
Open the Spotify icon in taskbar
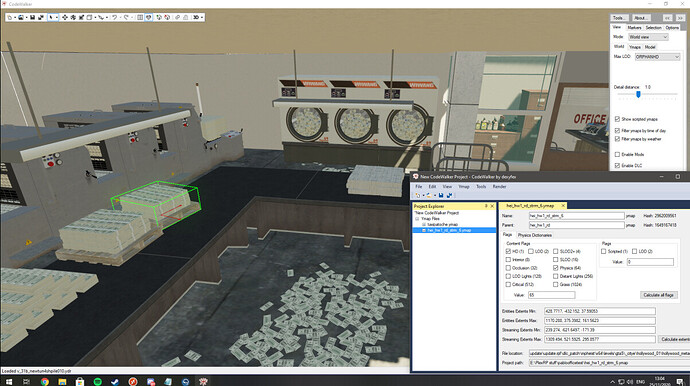click(98, 382)
